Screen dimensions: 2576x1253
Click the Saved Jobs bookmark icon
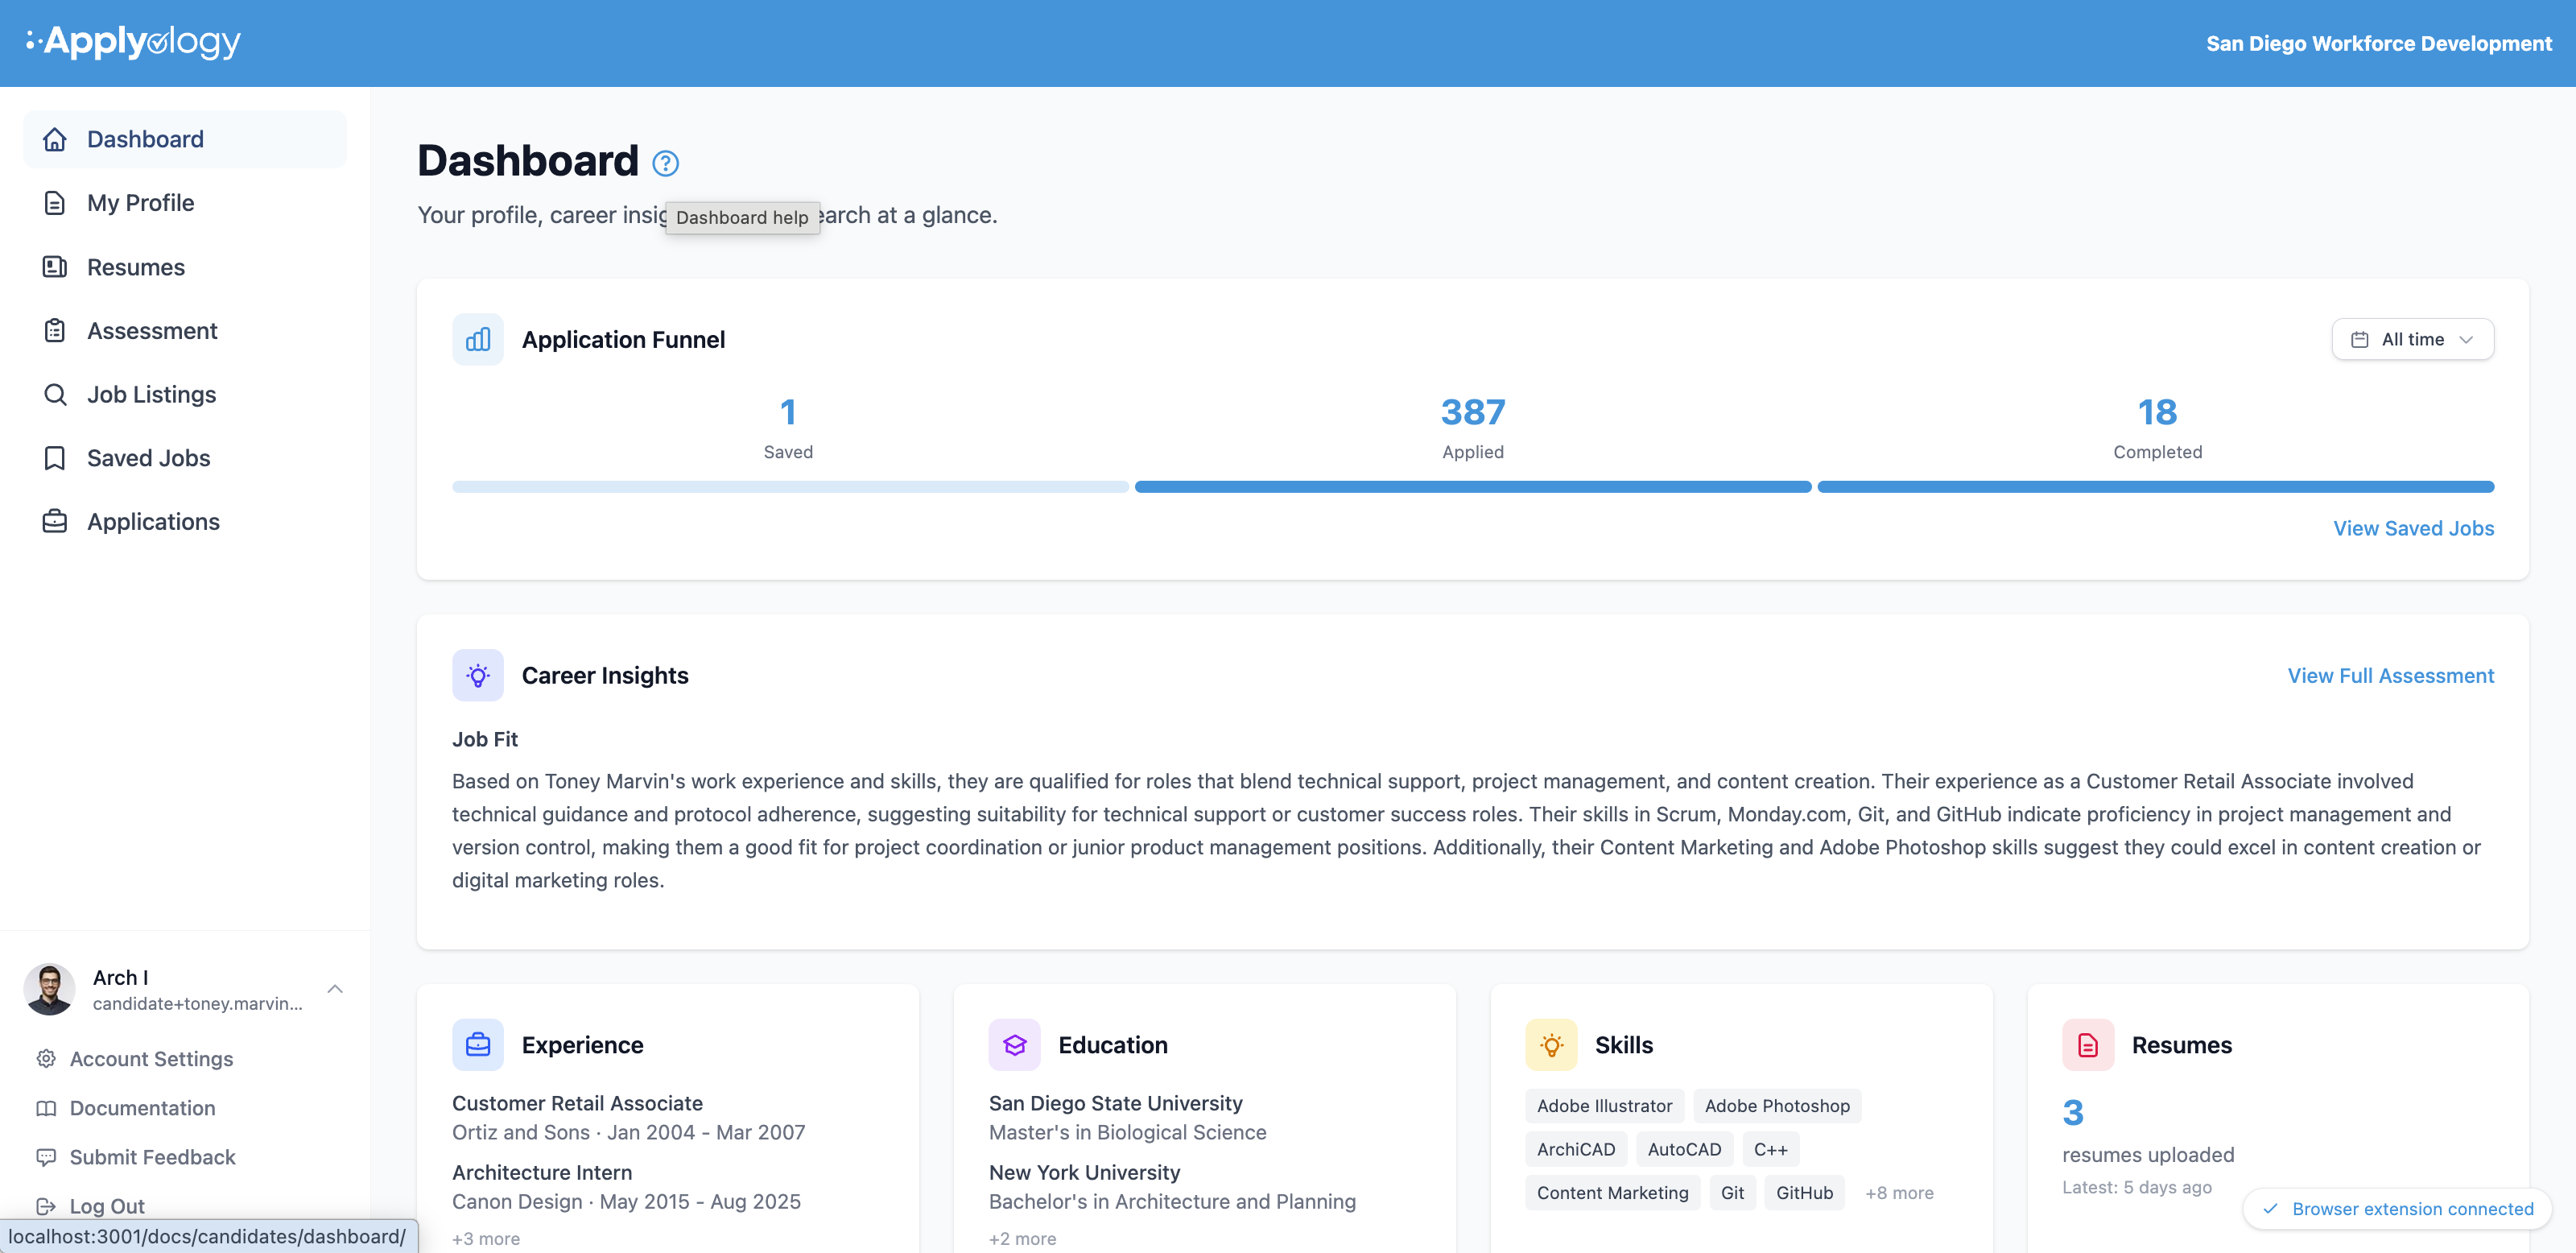55,458
